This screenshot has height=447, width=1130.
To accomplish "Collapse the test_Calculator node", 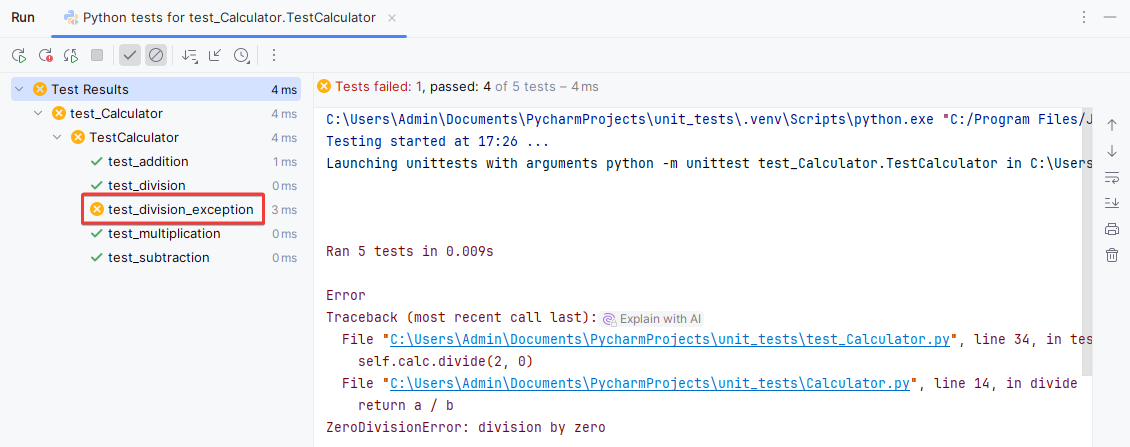I will pyautogui.click(x=38, y=114).
